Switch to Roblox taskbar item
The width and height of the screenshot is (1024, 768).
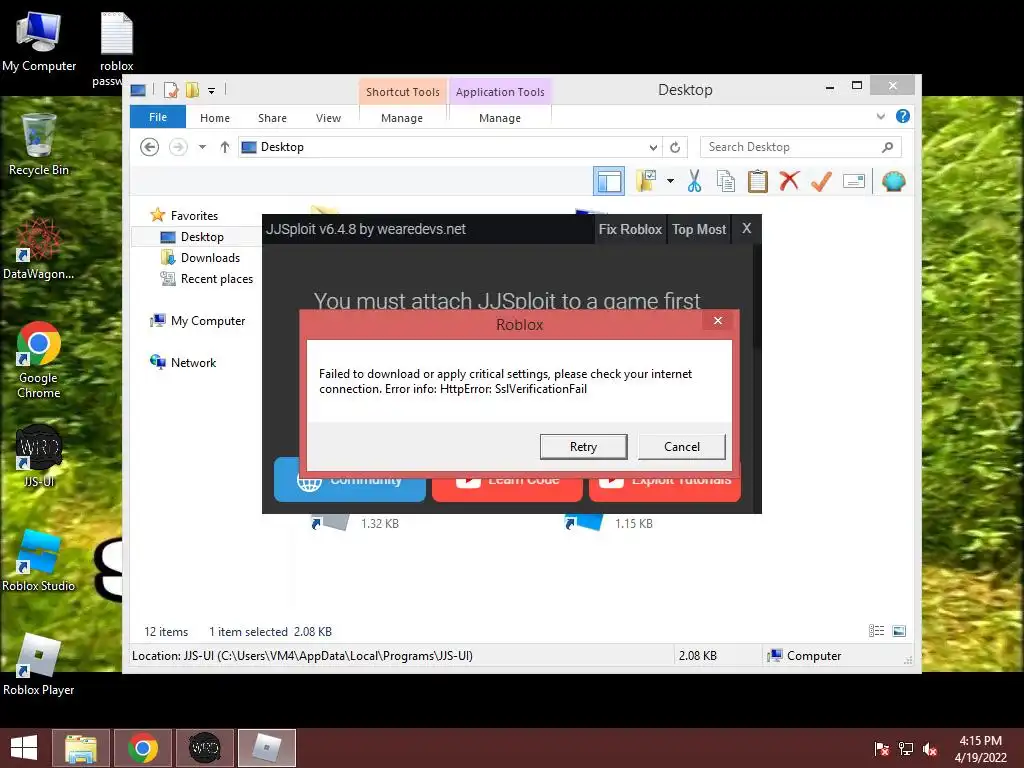[266, 748]
